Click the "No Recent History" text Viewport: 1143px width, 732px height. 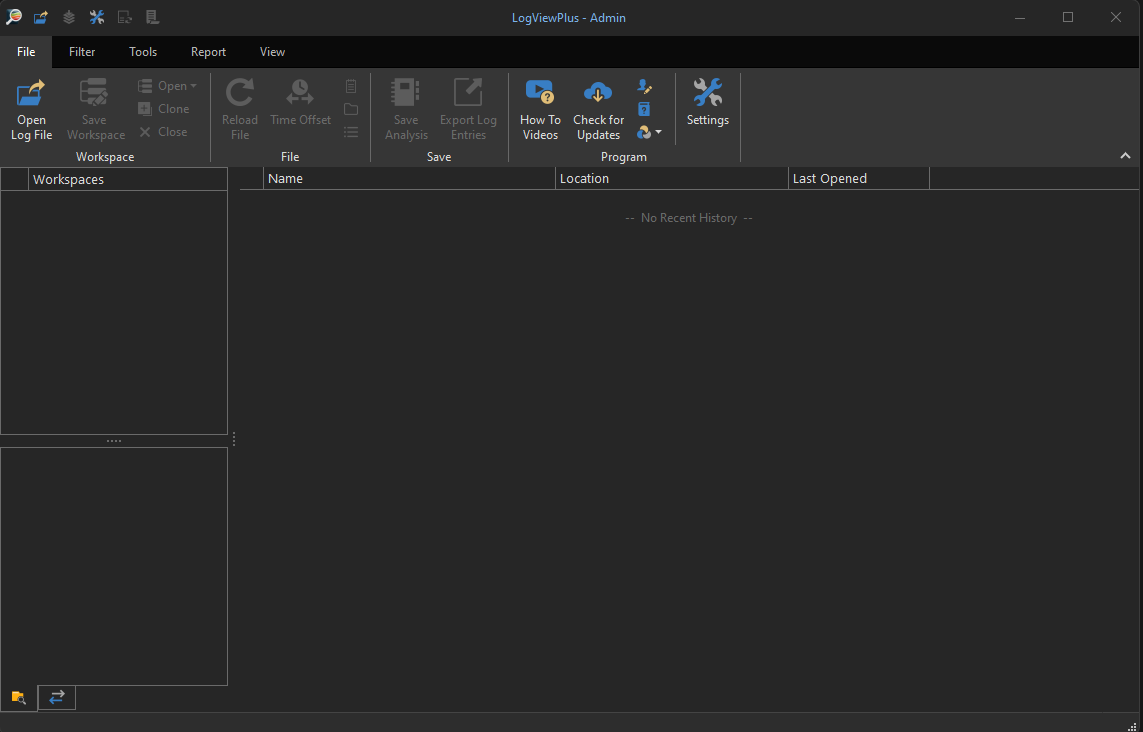pyautogui.click(x=689, y=218)
